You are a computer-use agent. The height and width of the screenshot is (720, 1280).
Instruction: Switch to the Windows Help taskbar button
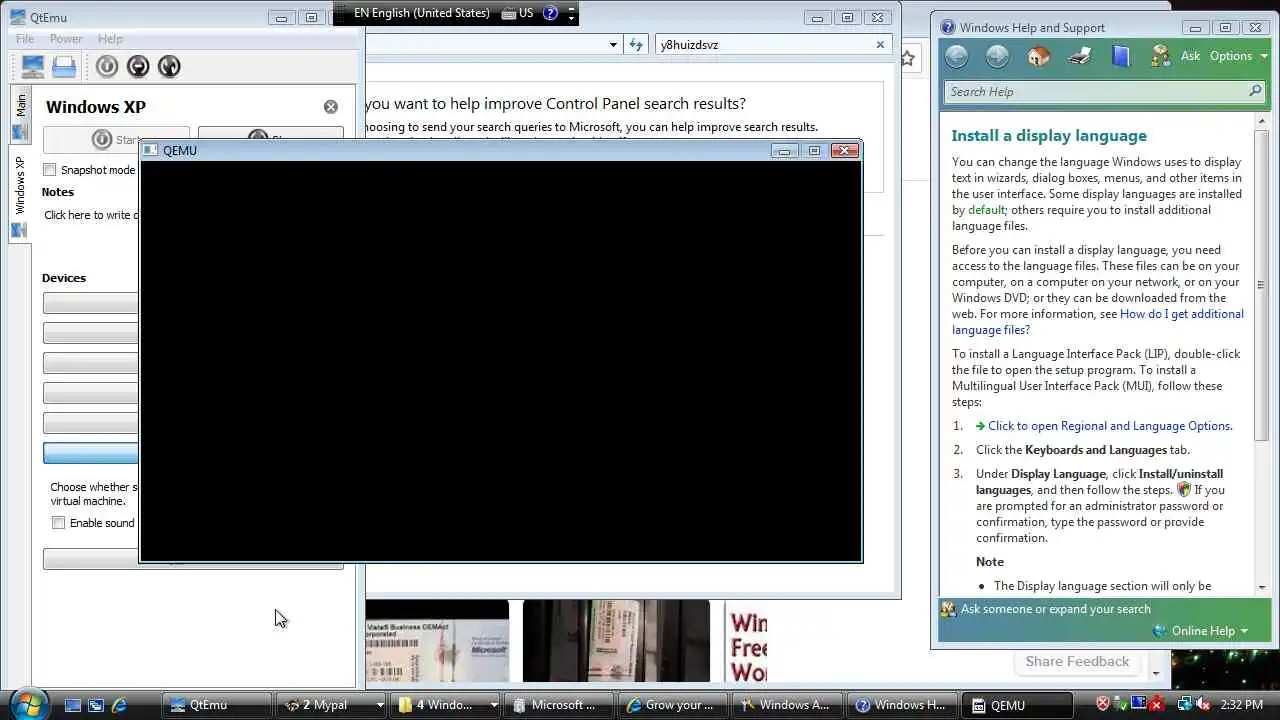(x=901, y=705)
